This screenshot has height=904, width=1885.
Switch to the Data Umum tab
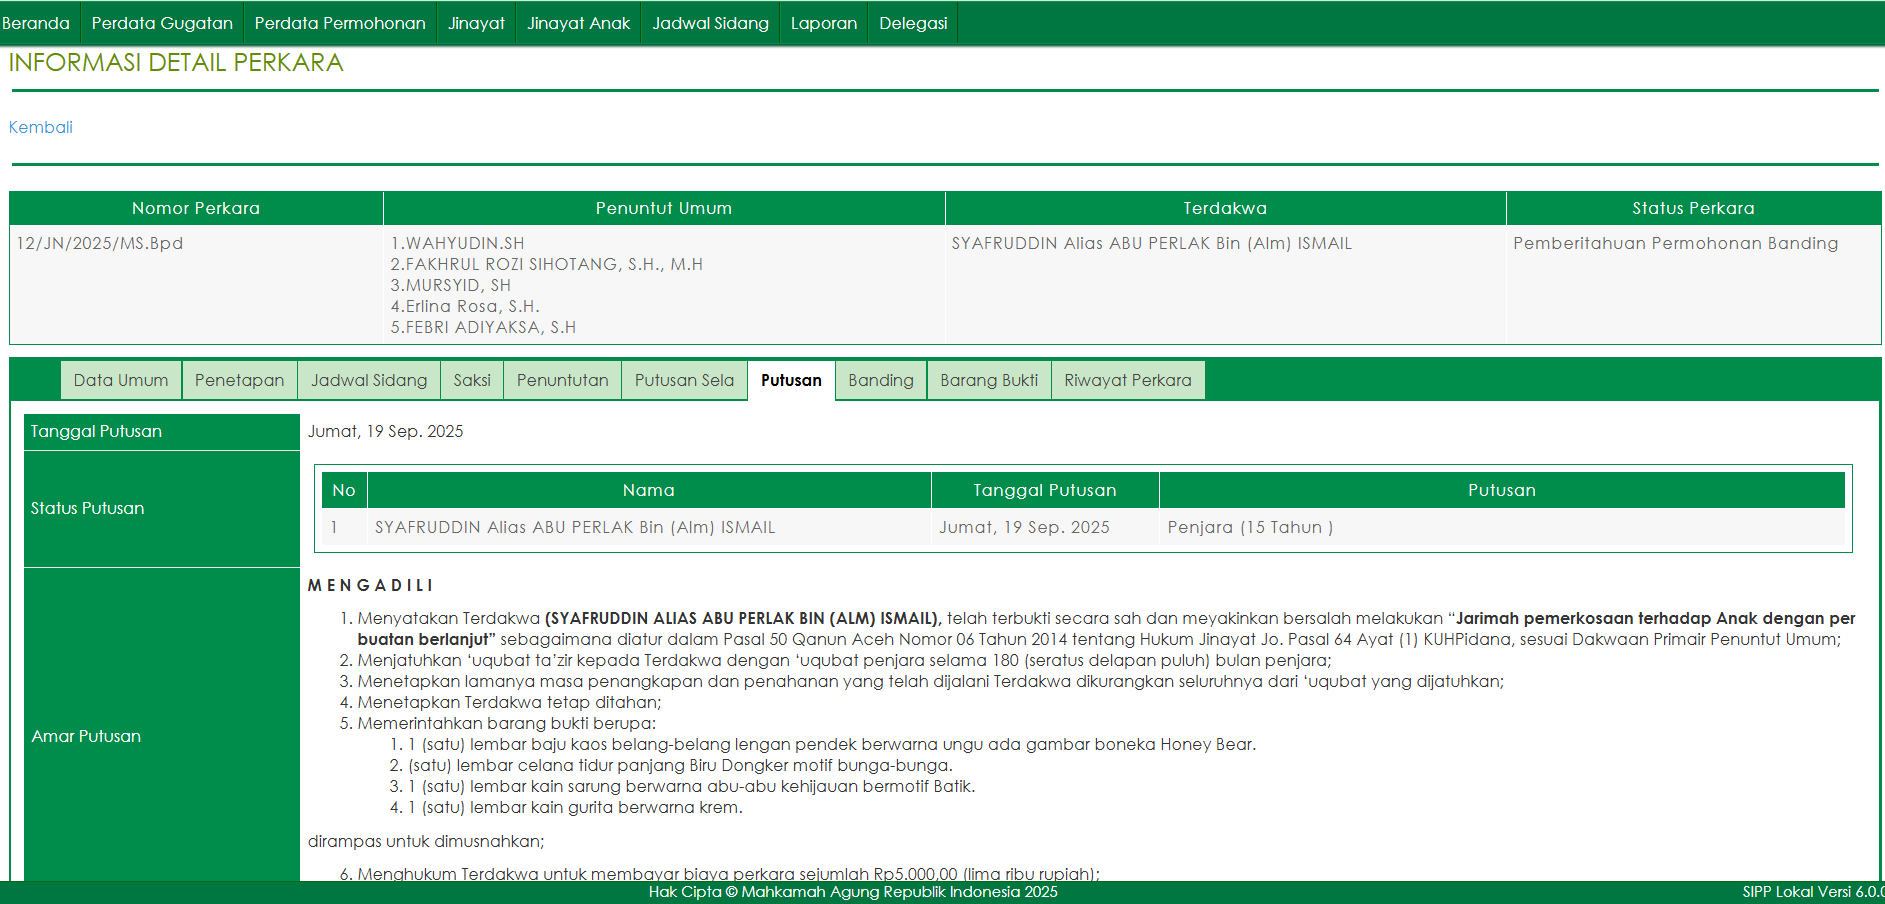point(121,380)
